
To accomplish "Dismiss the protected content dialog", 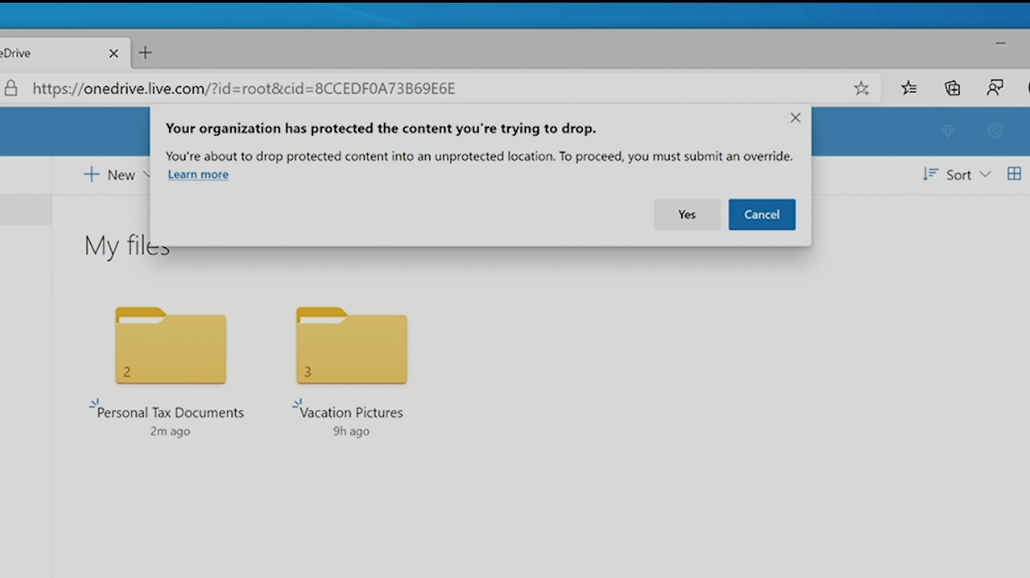I will [795, 118].
